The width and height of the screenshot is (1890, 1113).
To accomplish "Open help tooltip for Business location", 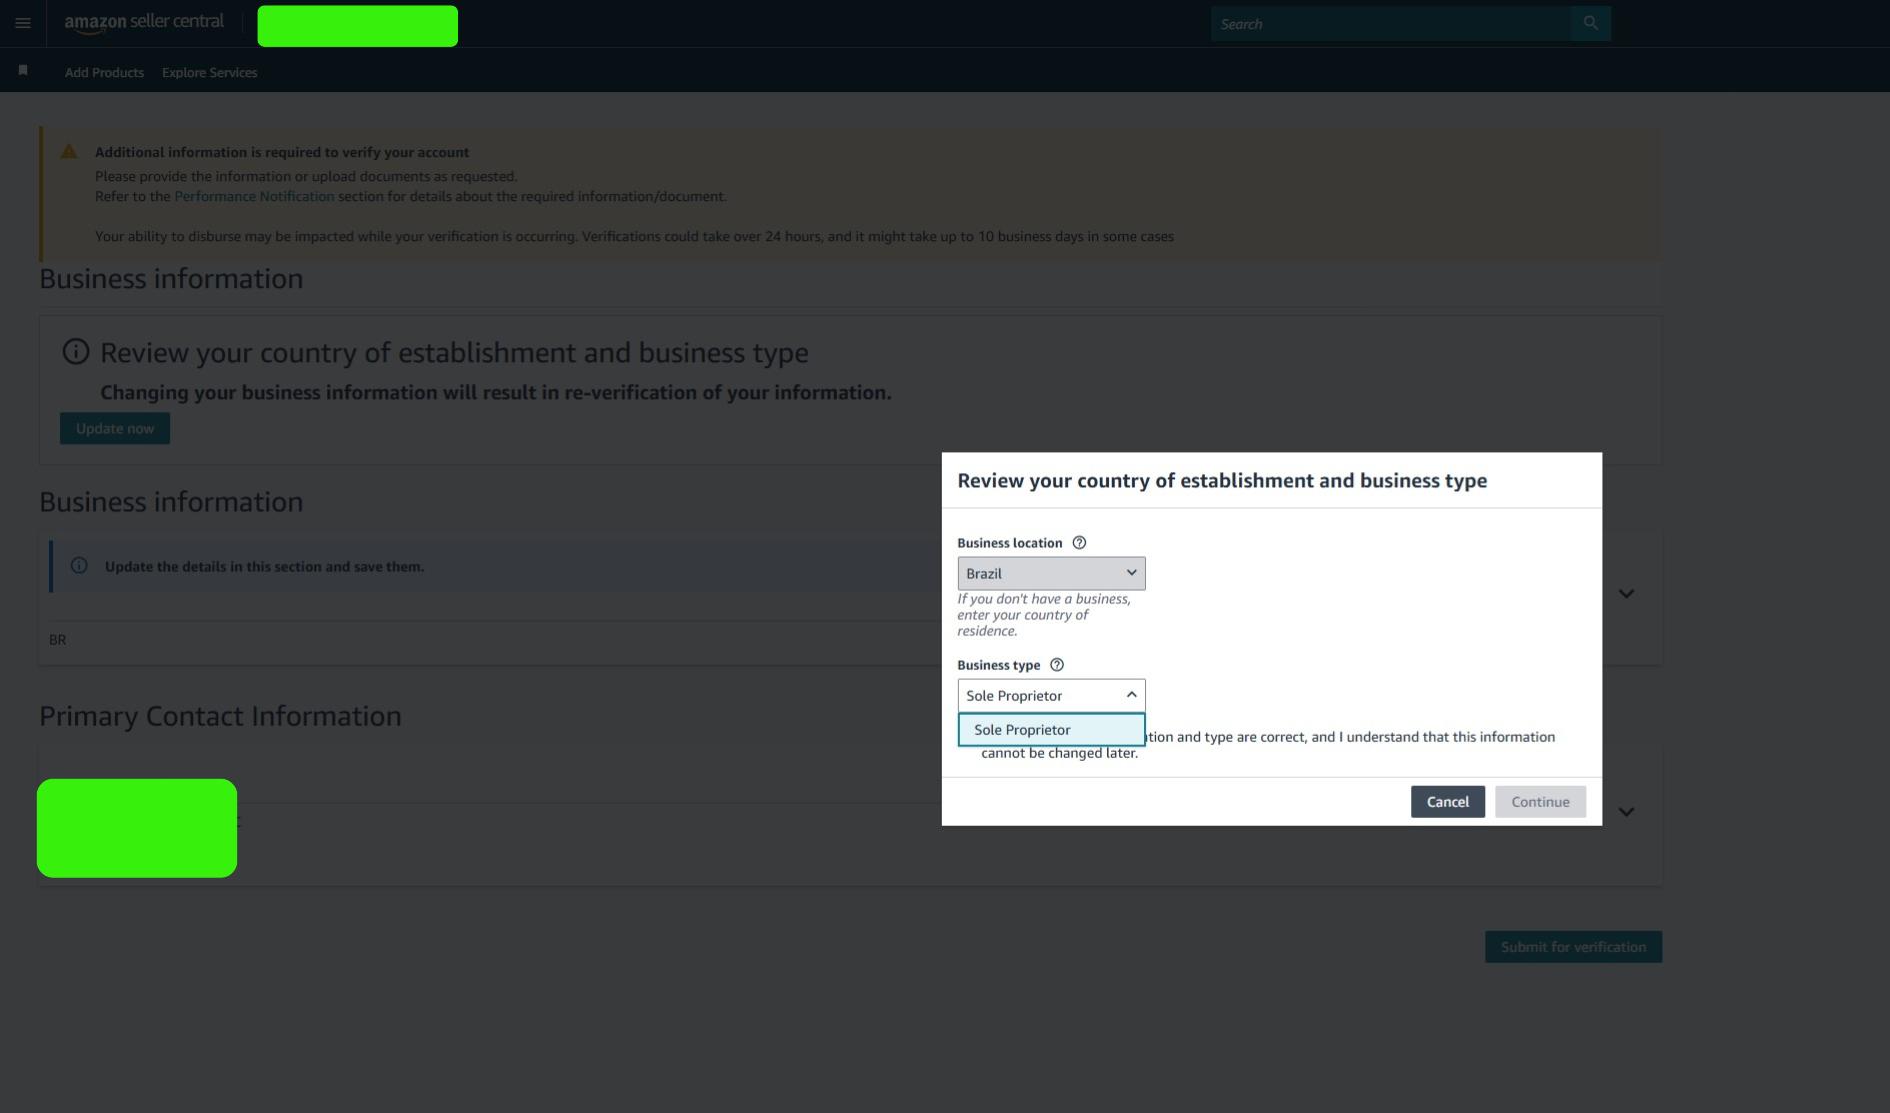I will point(1079,543).
